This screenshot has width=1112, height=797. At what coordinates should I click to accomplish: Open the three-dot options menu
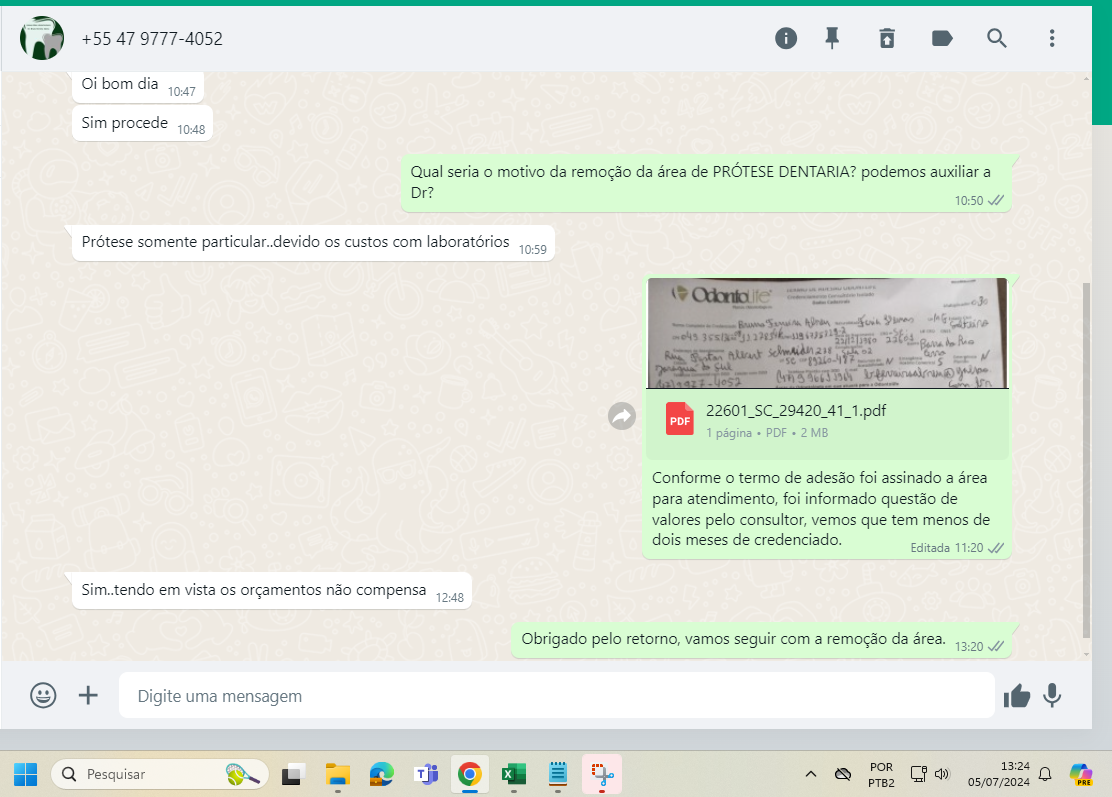tap(1051, 38)
